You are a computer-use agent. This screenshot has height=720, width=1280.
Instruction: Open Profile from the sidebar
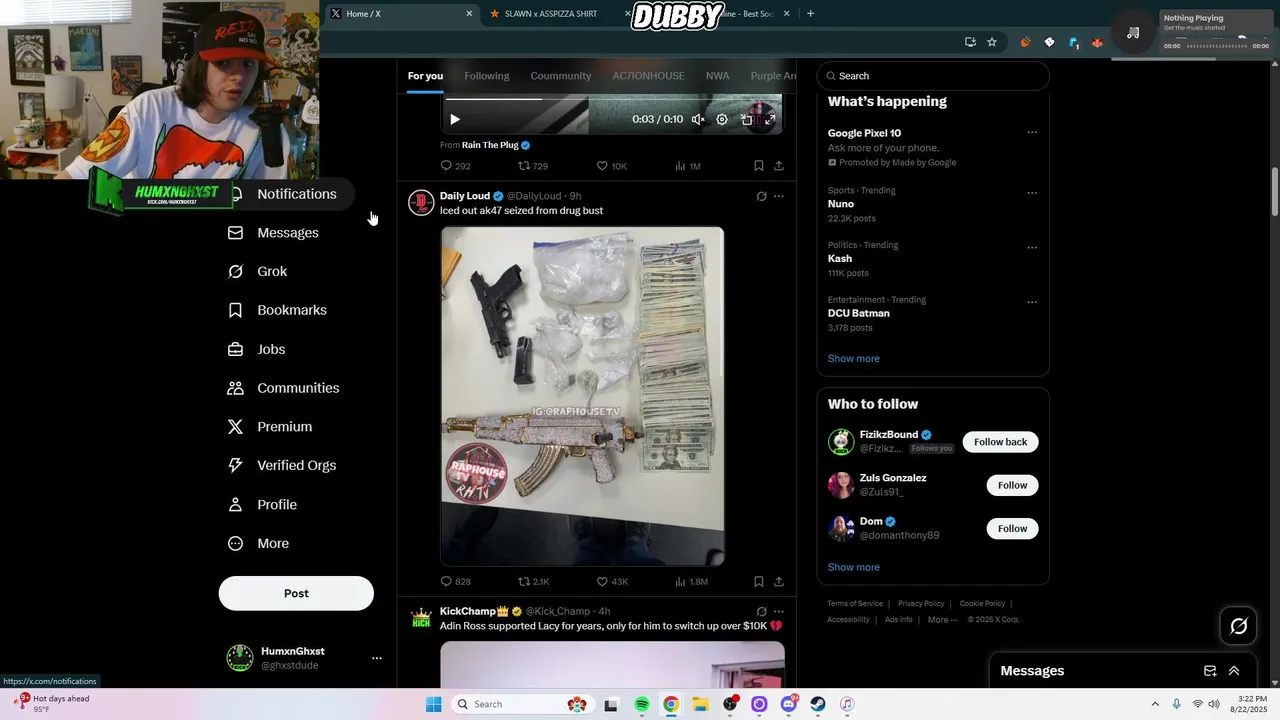point(263,505)
